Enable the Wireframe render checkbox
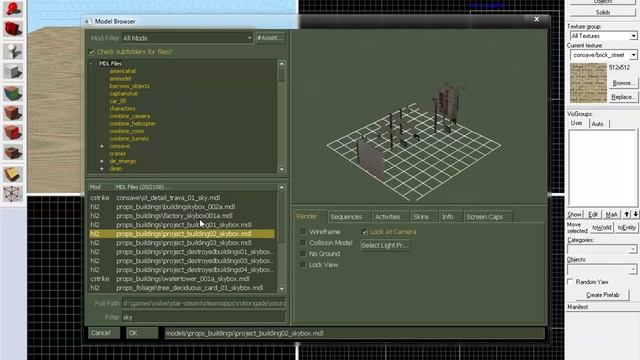 coord(303,232)
